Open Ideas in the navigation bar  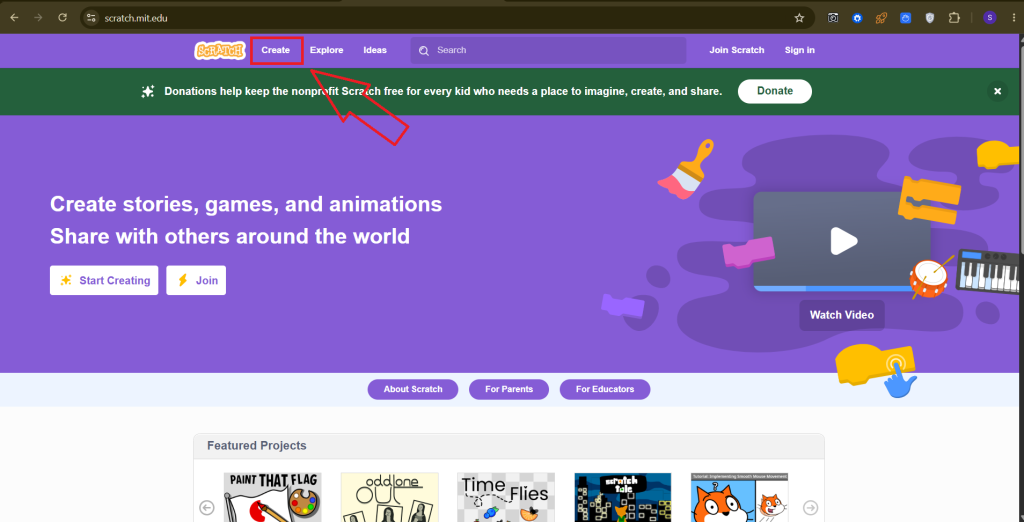pos(375,50)
